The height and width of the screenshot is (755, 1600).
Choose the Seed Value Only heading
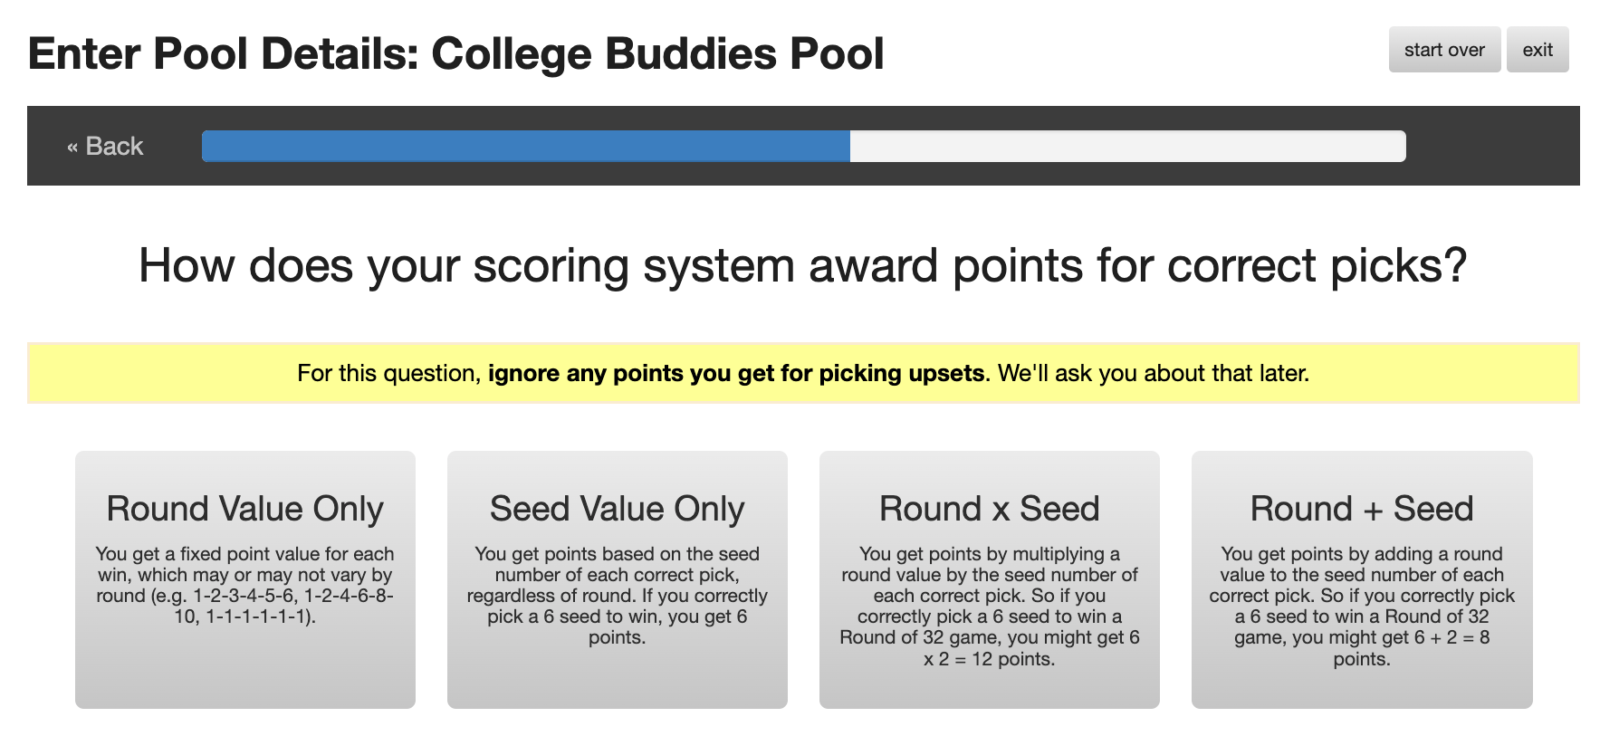tap(617, 509)
